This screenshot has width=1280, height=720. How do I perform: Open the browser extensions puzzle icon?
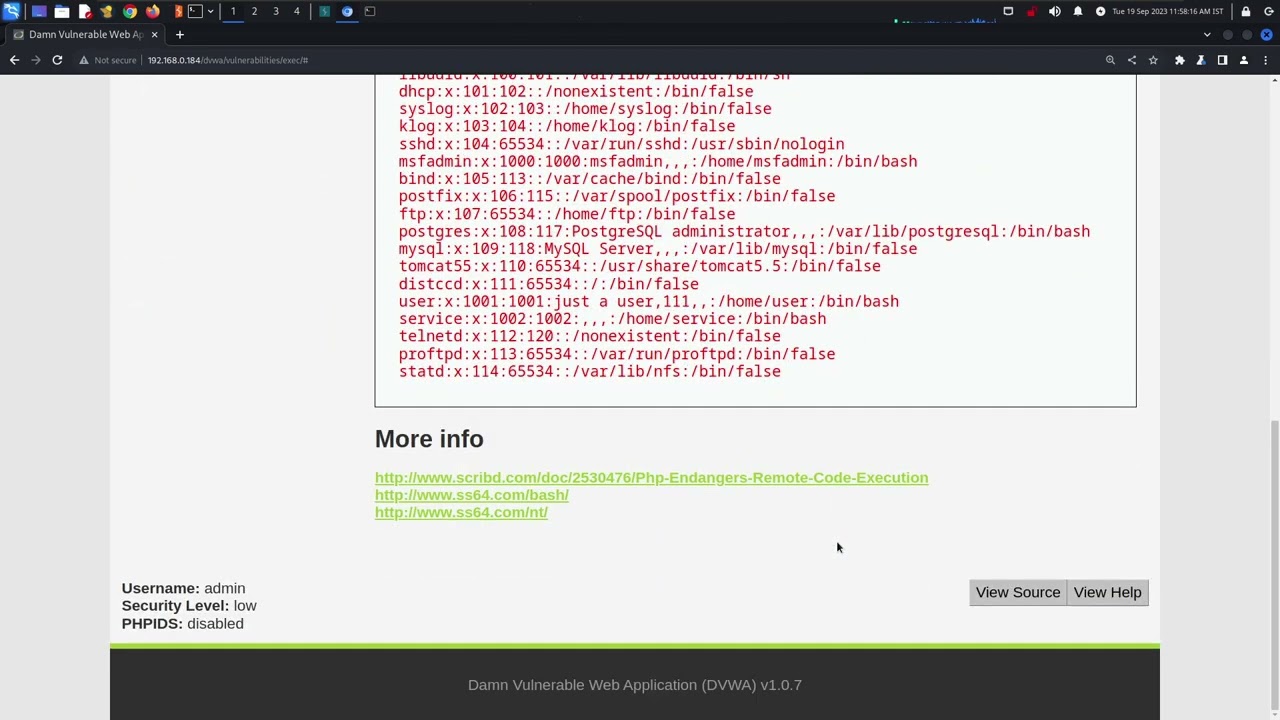coord(1180,60)
